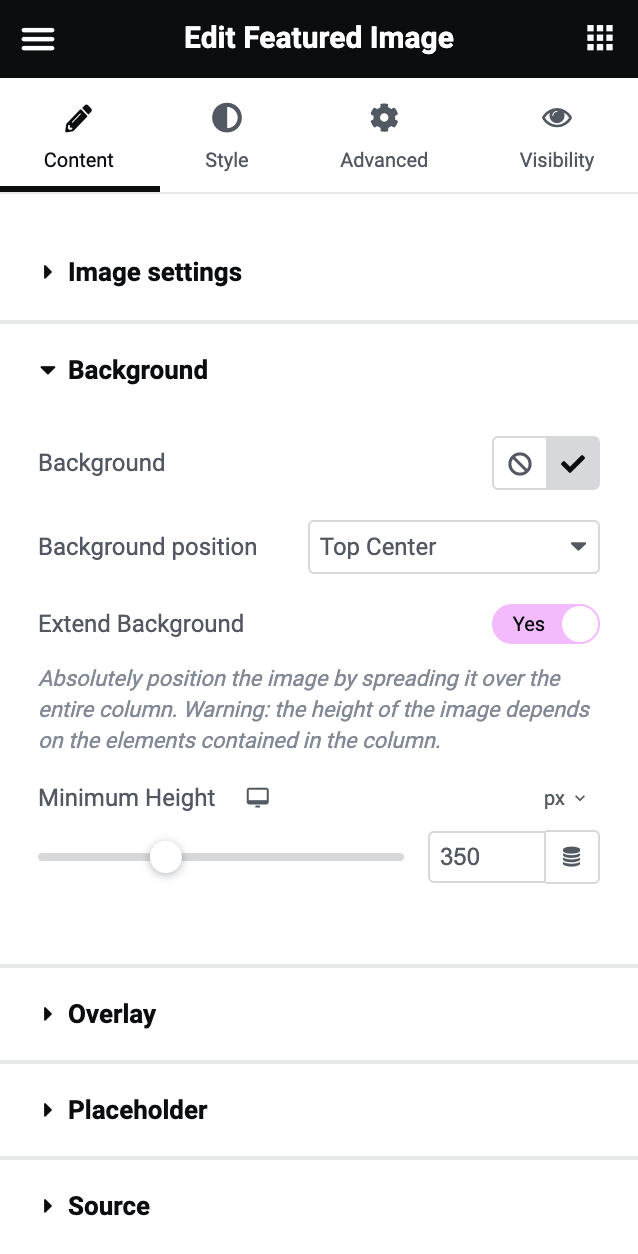Image resolution: width=638 pixels, height=1254 pixels.
Task: Expand the Source section
Action: click(x=108, y=1206)
